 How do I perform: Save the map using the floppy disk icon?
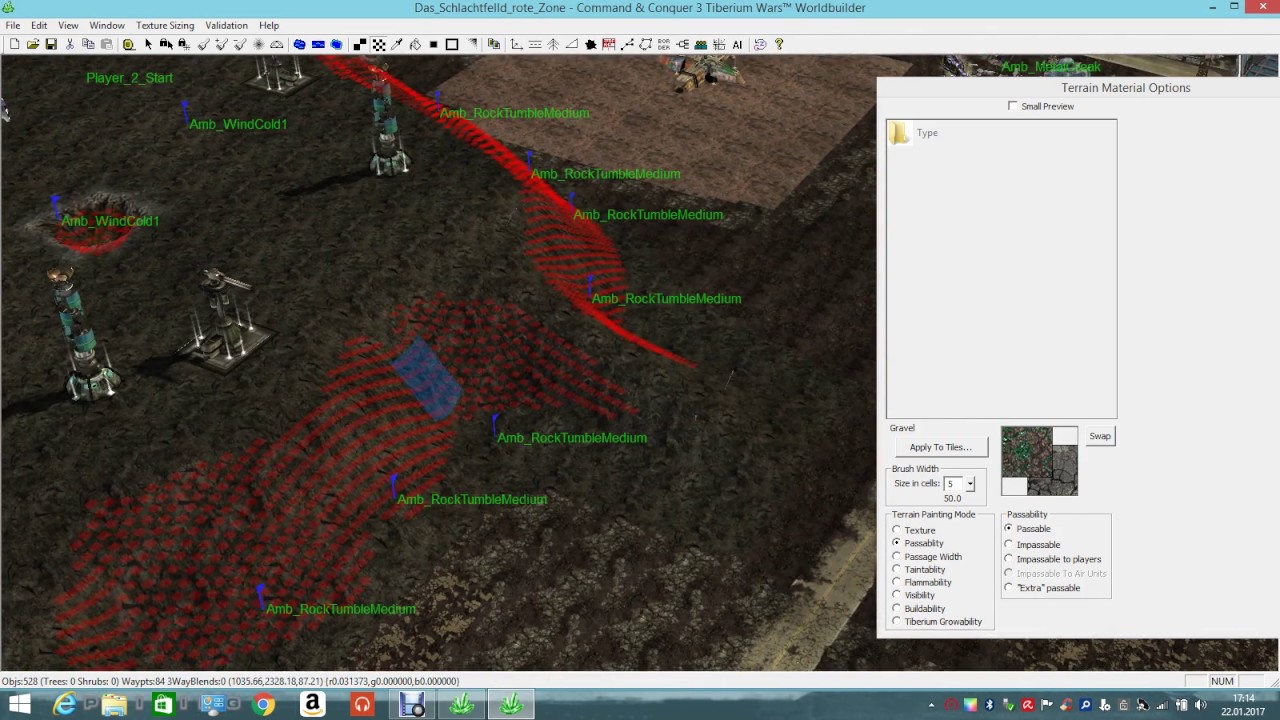tap(51, 44)
